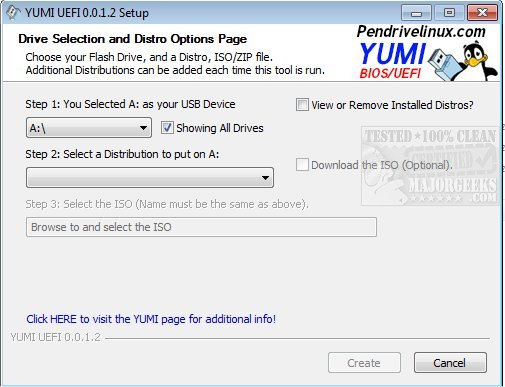505x387 pixels.
Task: Click the Pendrivelinux.com text in header
Action: tap(421, 32)
